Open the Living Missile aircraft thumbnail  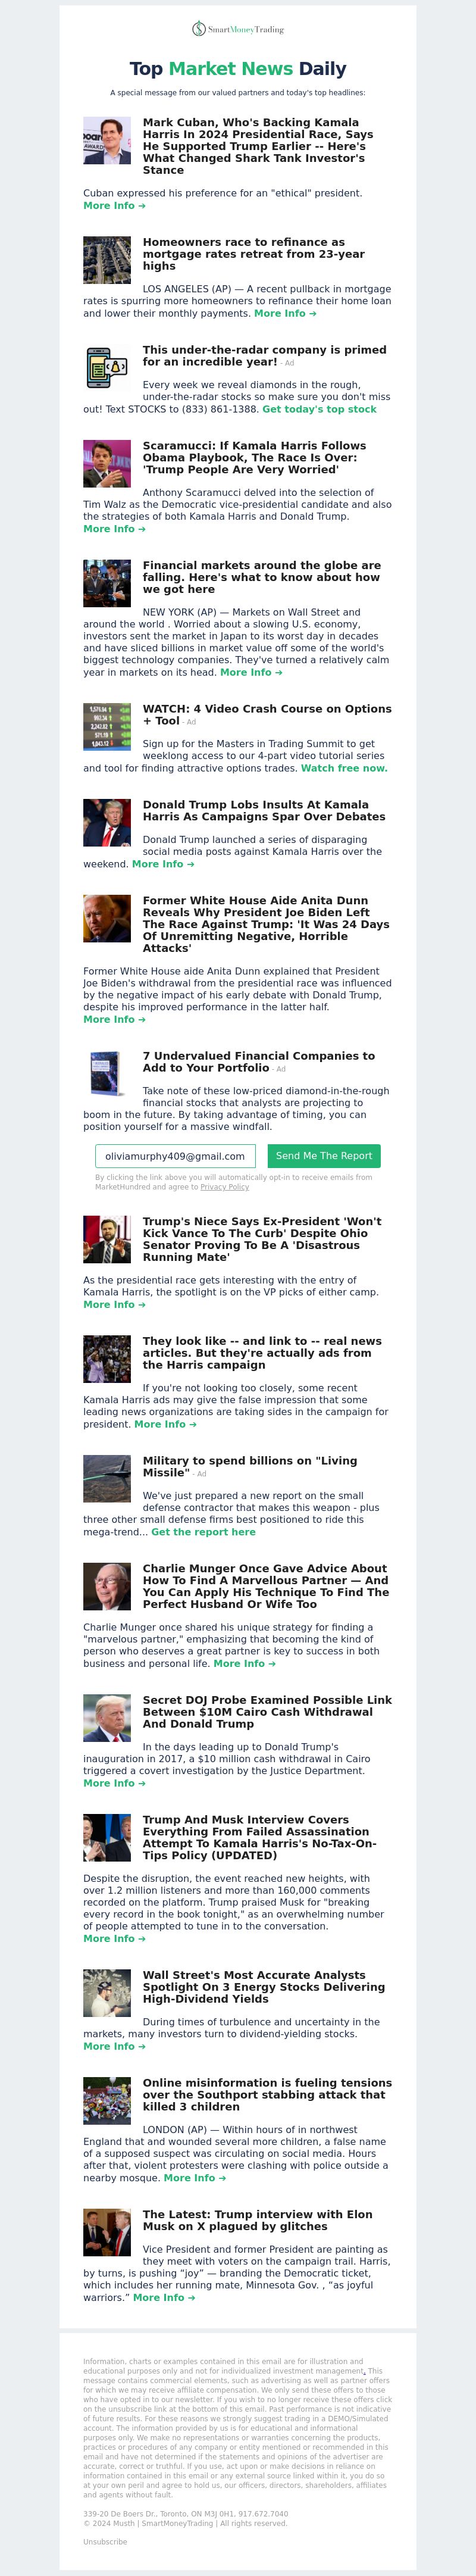pyautogui.click(x=107, y=1479)
